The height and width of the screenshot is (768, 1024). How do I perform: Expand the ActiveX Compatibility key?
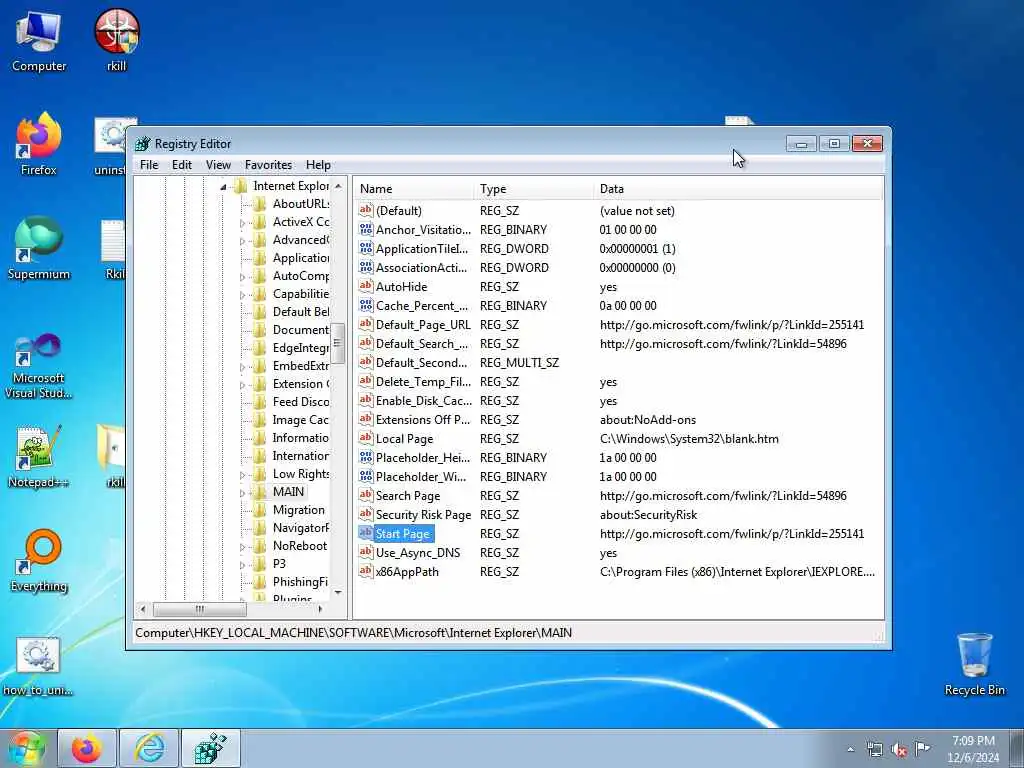click(242, 223)
